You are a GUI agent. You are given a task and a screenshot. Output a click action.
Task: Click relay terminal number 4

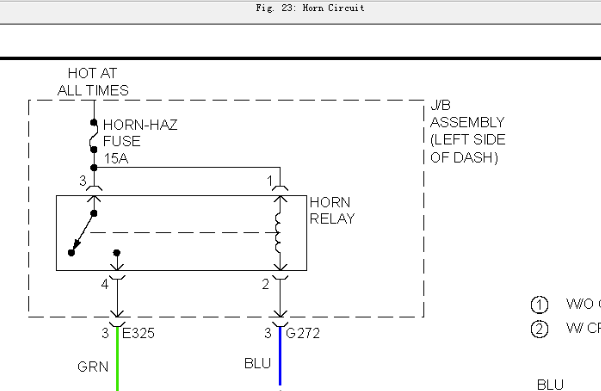point(105,284)
